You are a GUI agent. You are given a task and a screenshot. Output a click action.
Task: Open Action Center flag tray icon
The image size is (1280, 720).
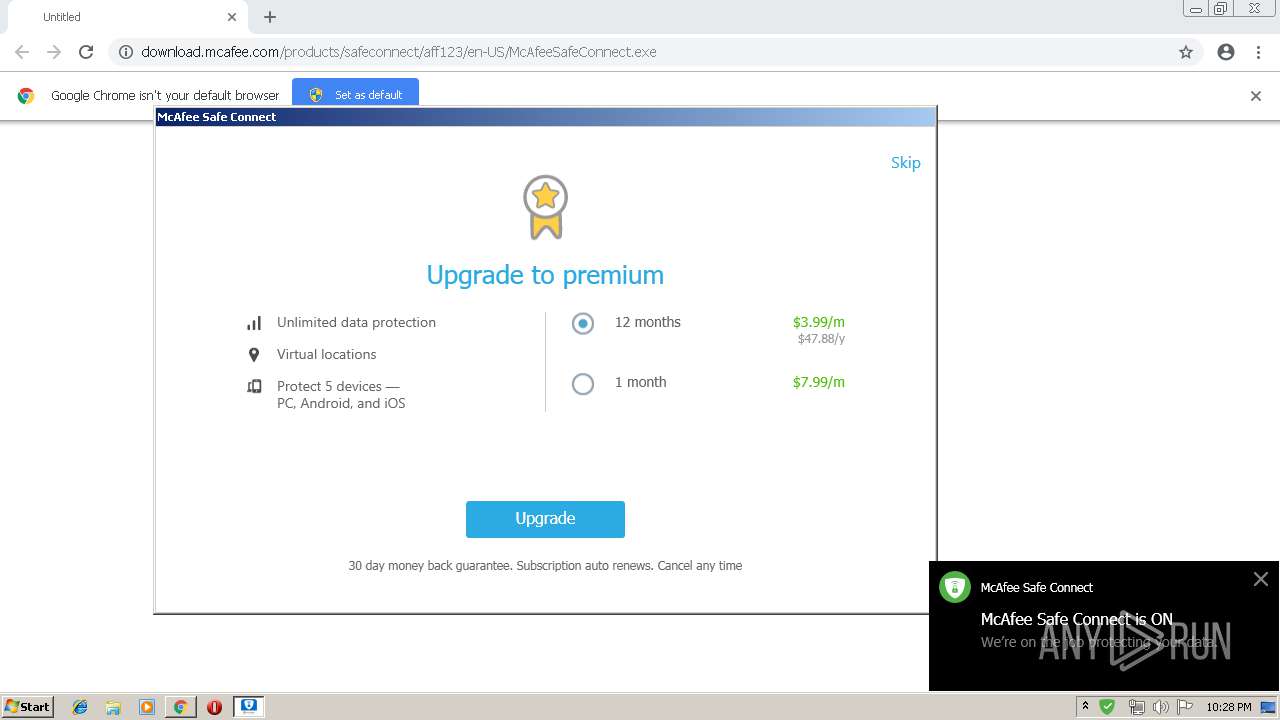[1185, 706]
